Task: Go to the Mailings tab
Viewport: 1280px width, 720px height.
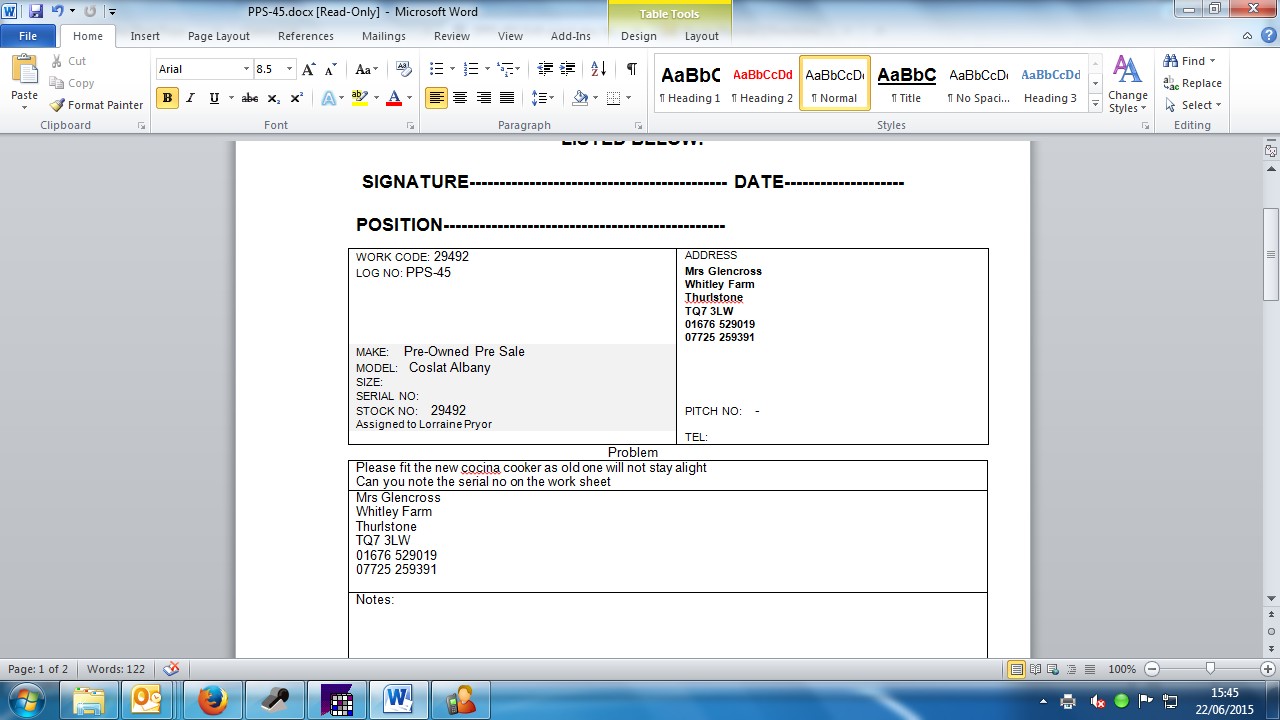Action: pyautogui.click(x=384, y=36)
